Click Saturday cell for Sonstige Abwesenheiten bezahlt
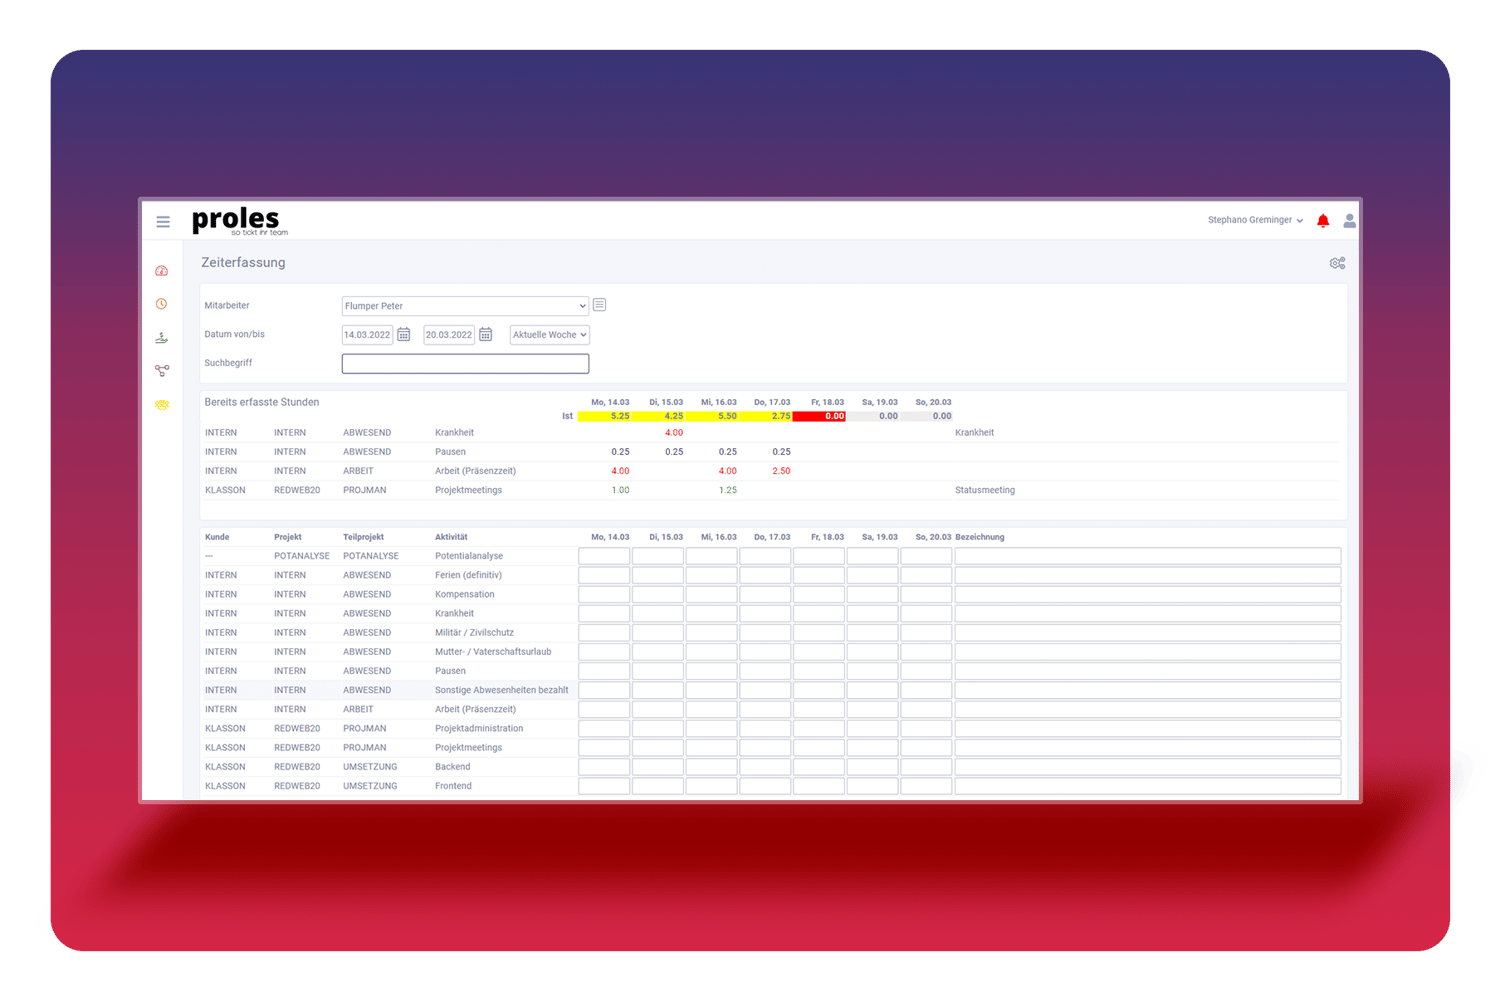 coord(873,690)
